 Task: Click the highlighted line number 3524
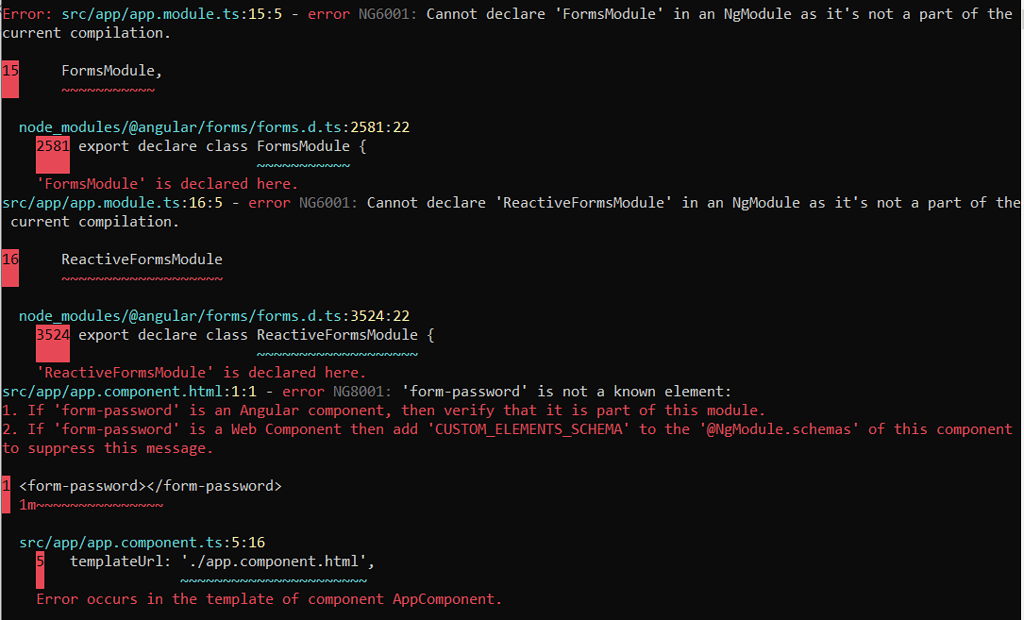(x=53, y=343)
